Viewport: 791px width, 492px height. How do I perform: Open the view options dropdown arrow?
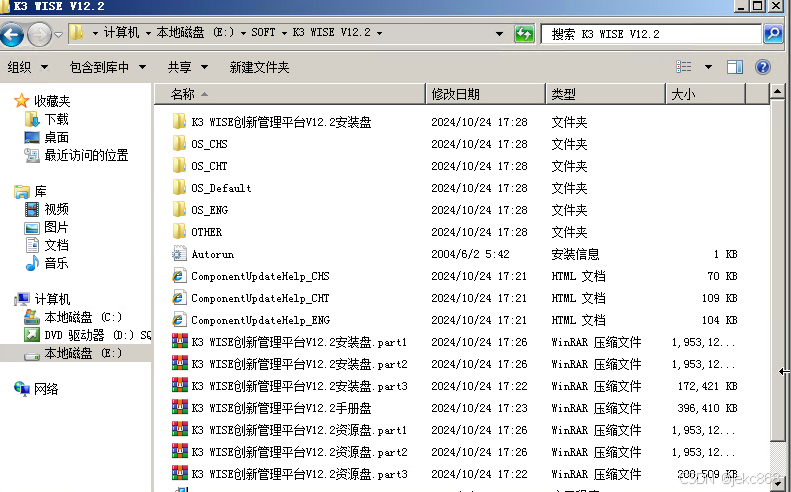coord(708,67)
